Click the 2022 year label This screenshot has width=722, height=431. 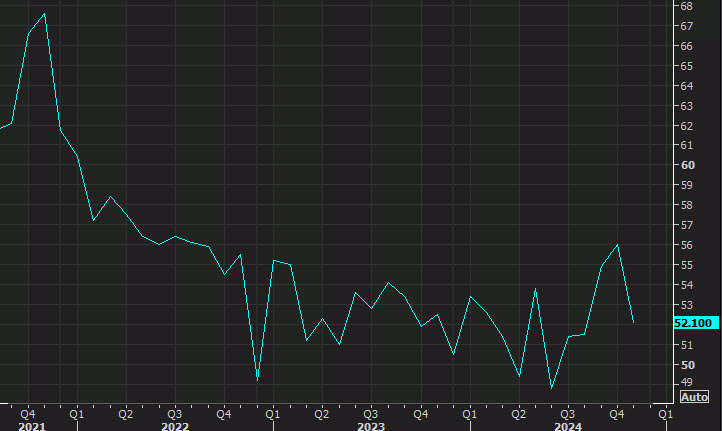(x=174, y=425)
